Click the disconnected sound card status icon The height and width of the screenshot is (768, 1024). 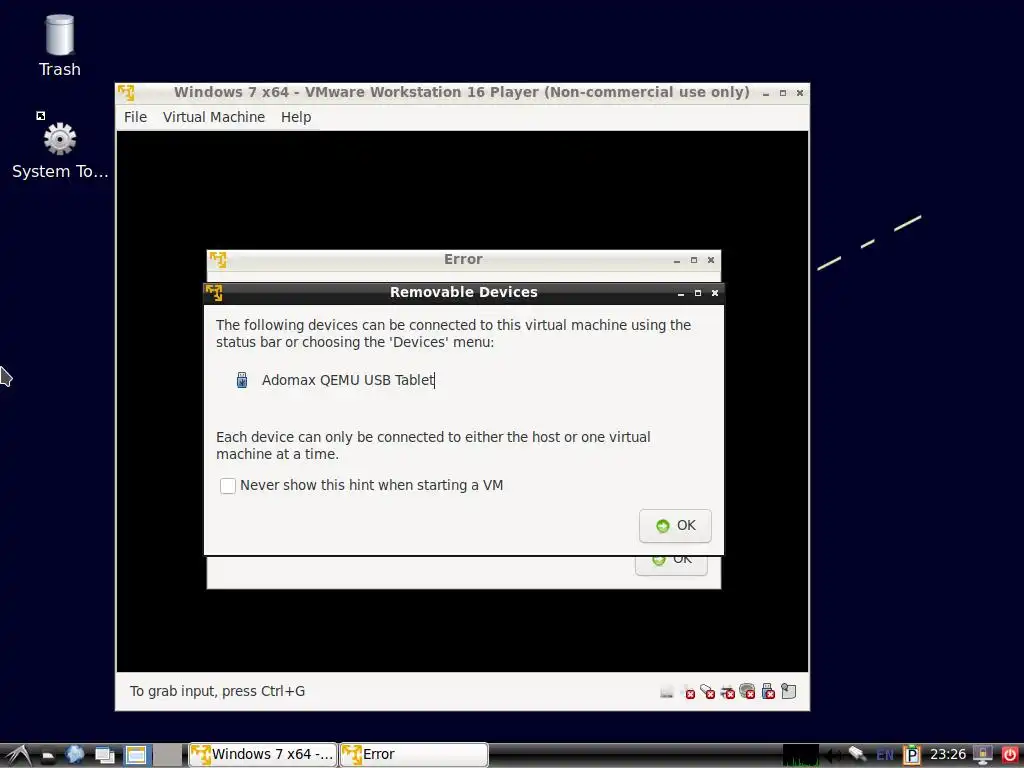[747, 691]
